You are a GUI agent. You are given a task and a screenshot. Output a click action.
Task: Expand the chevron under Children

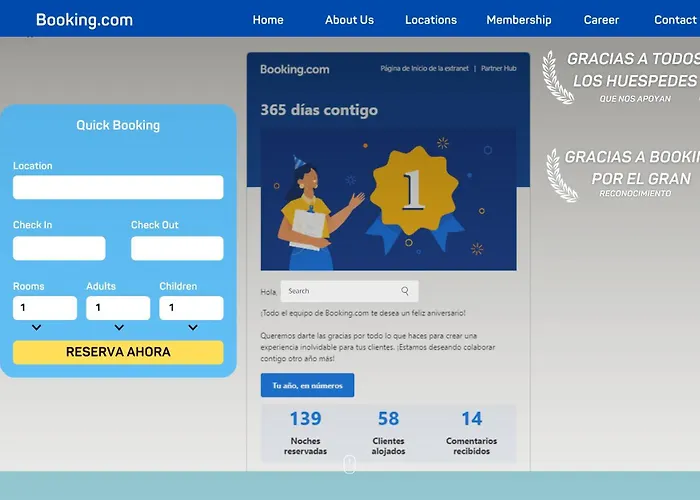[x=193, y=328]
